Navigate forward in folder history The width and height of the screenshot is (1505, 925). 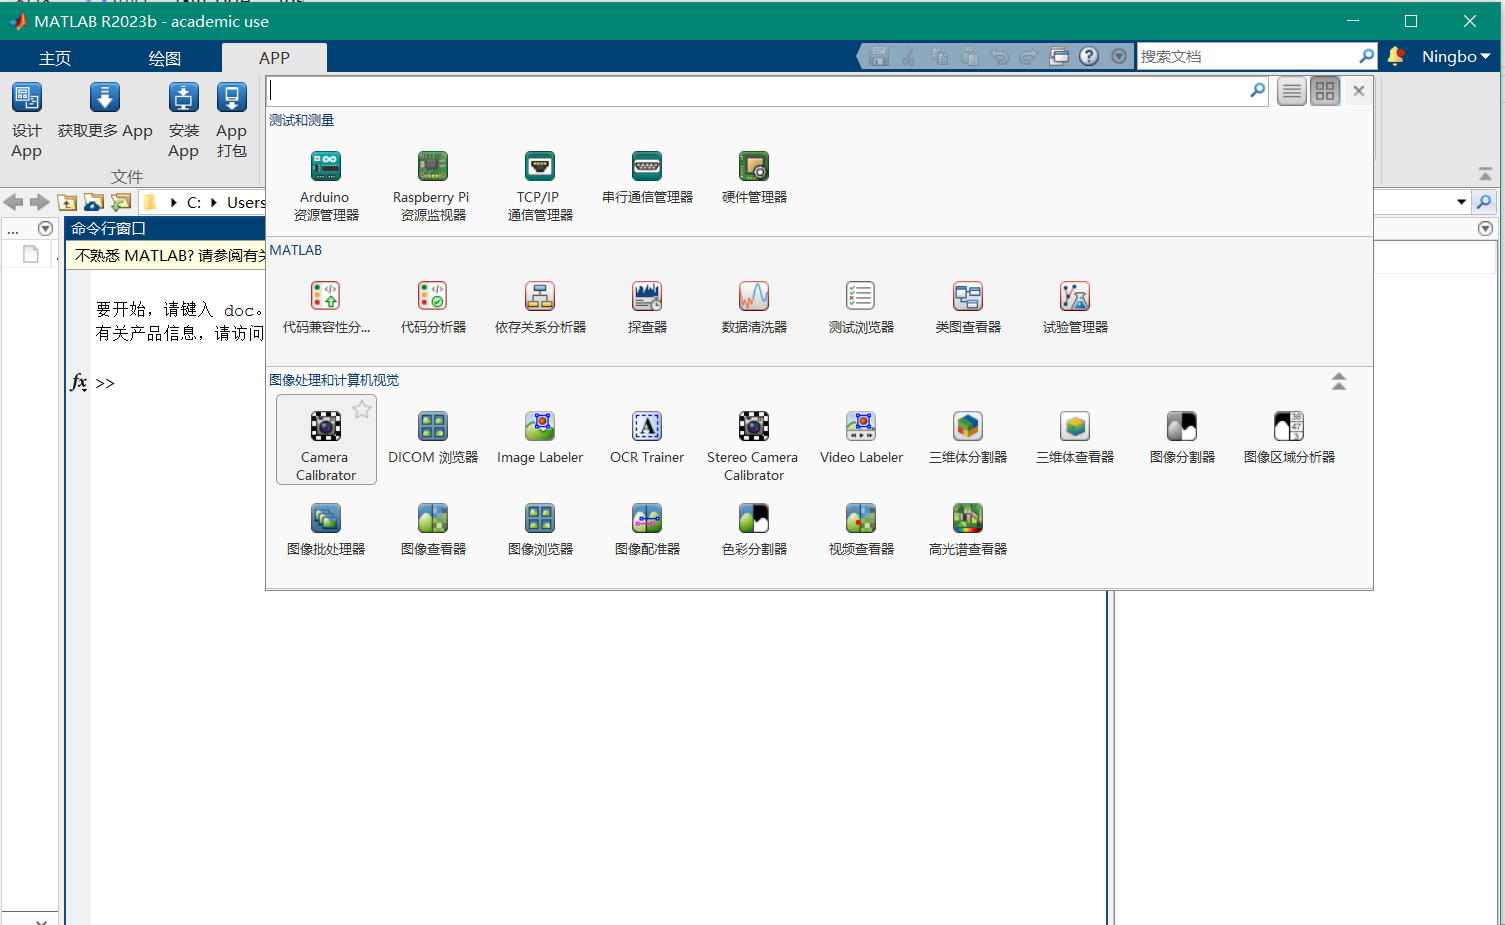coord(40,202)
